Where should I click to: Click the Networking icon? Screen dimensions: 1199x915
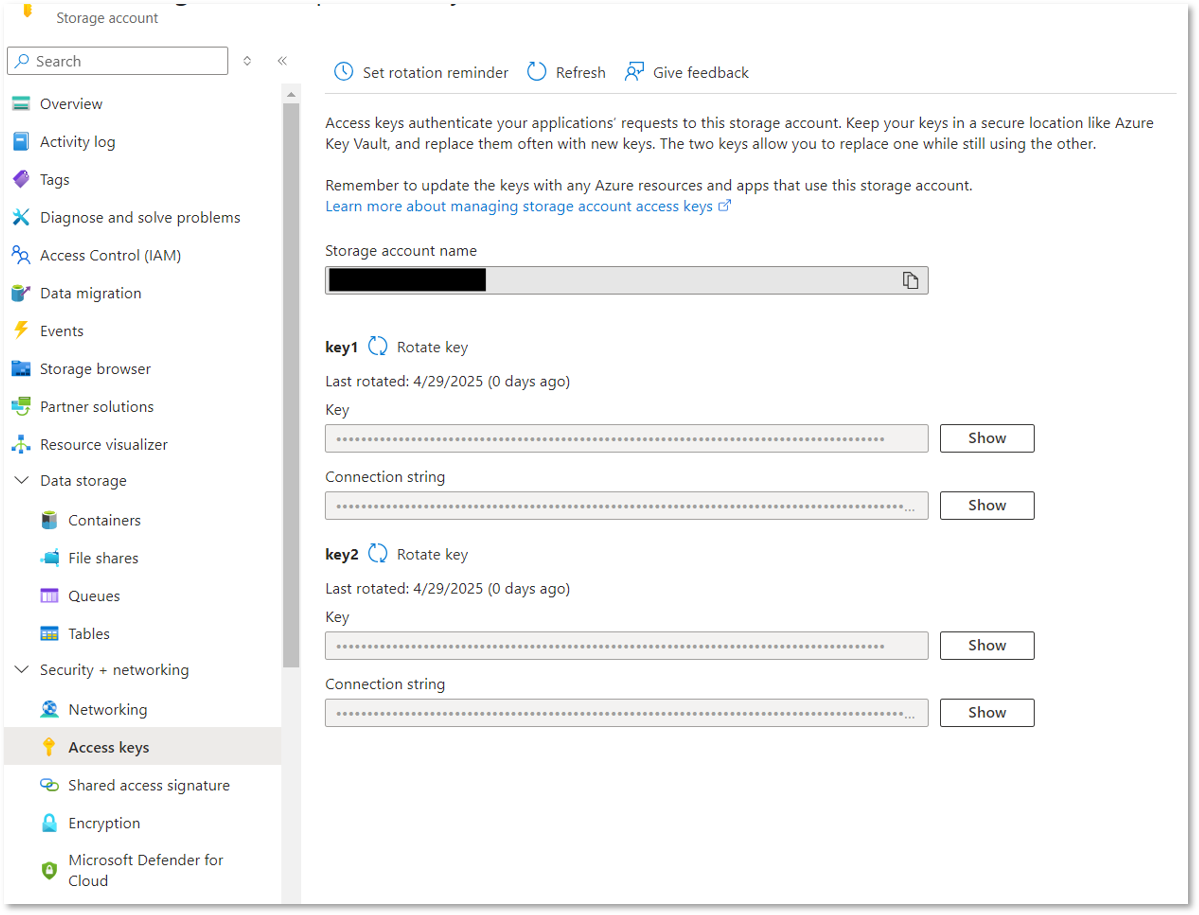coord(50,709)
